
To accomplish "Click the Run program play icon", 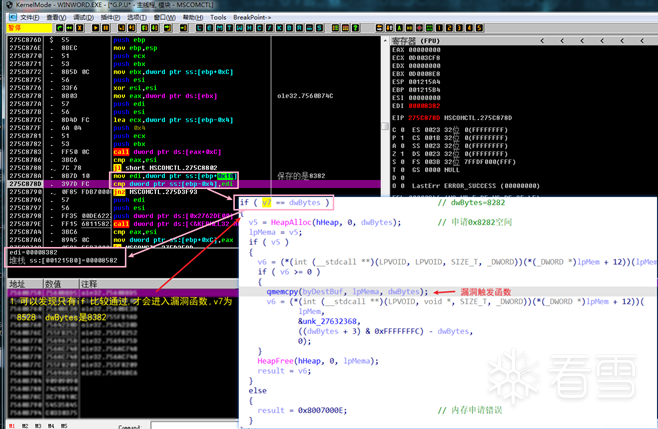I will 96,28.
